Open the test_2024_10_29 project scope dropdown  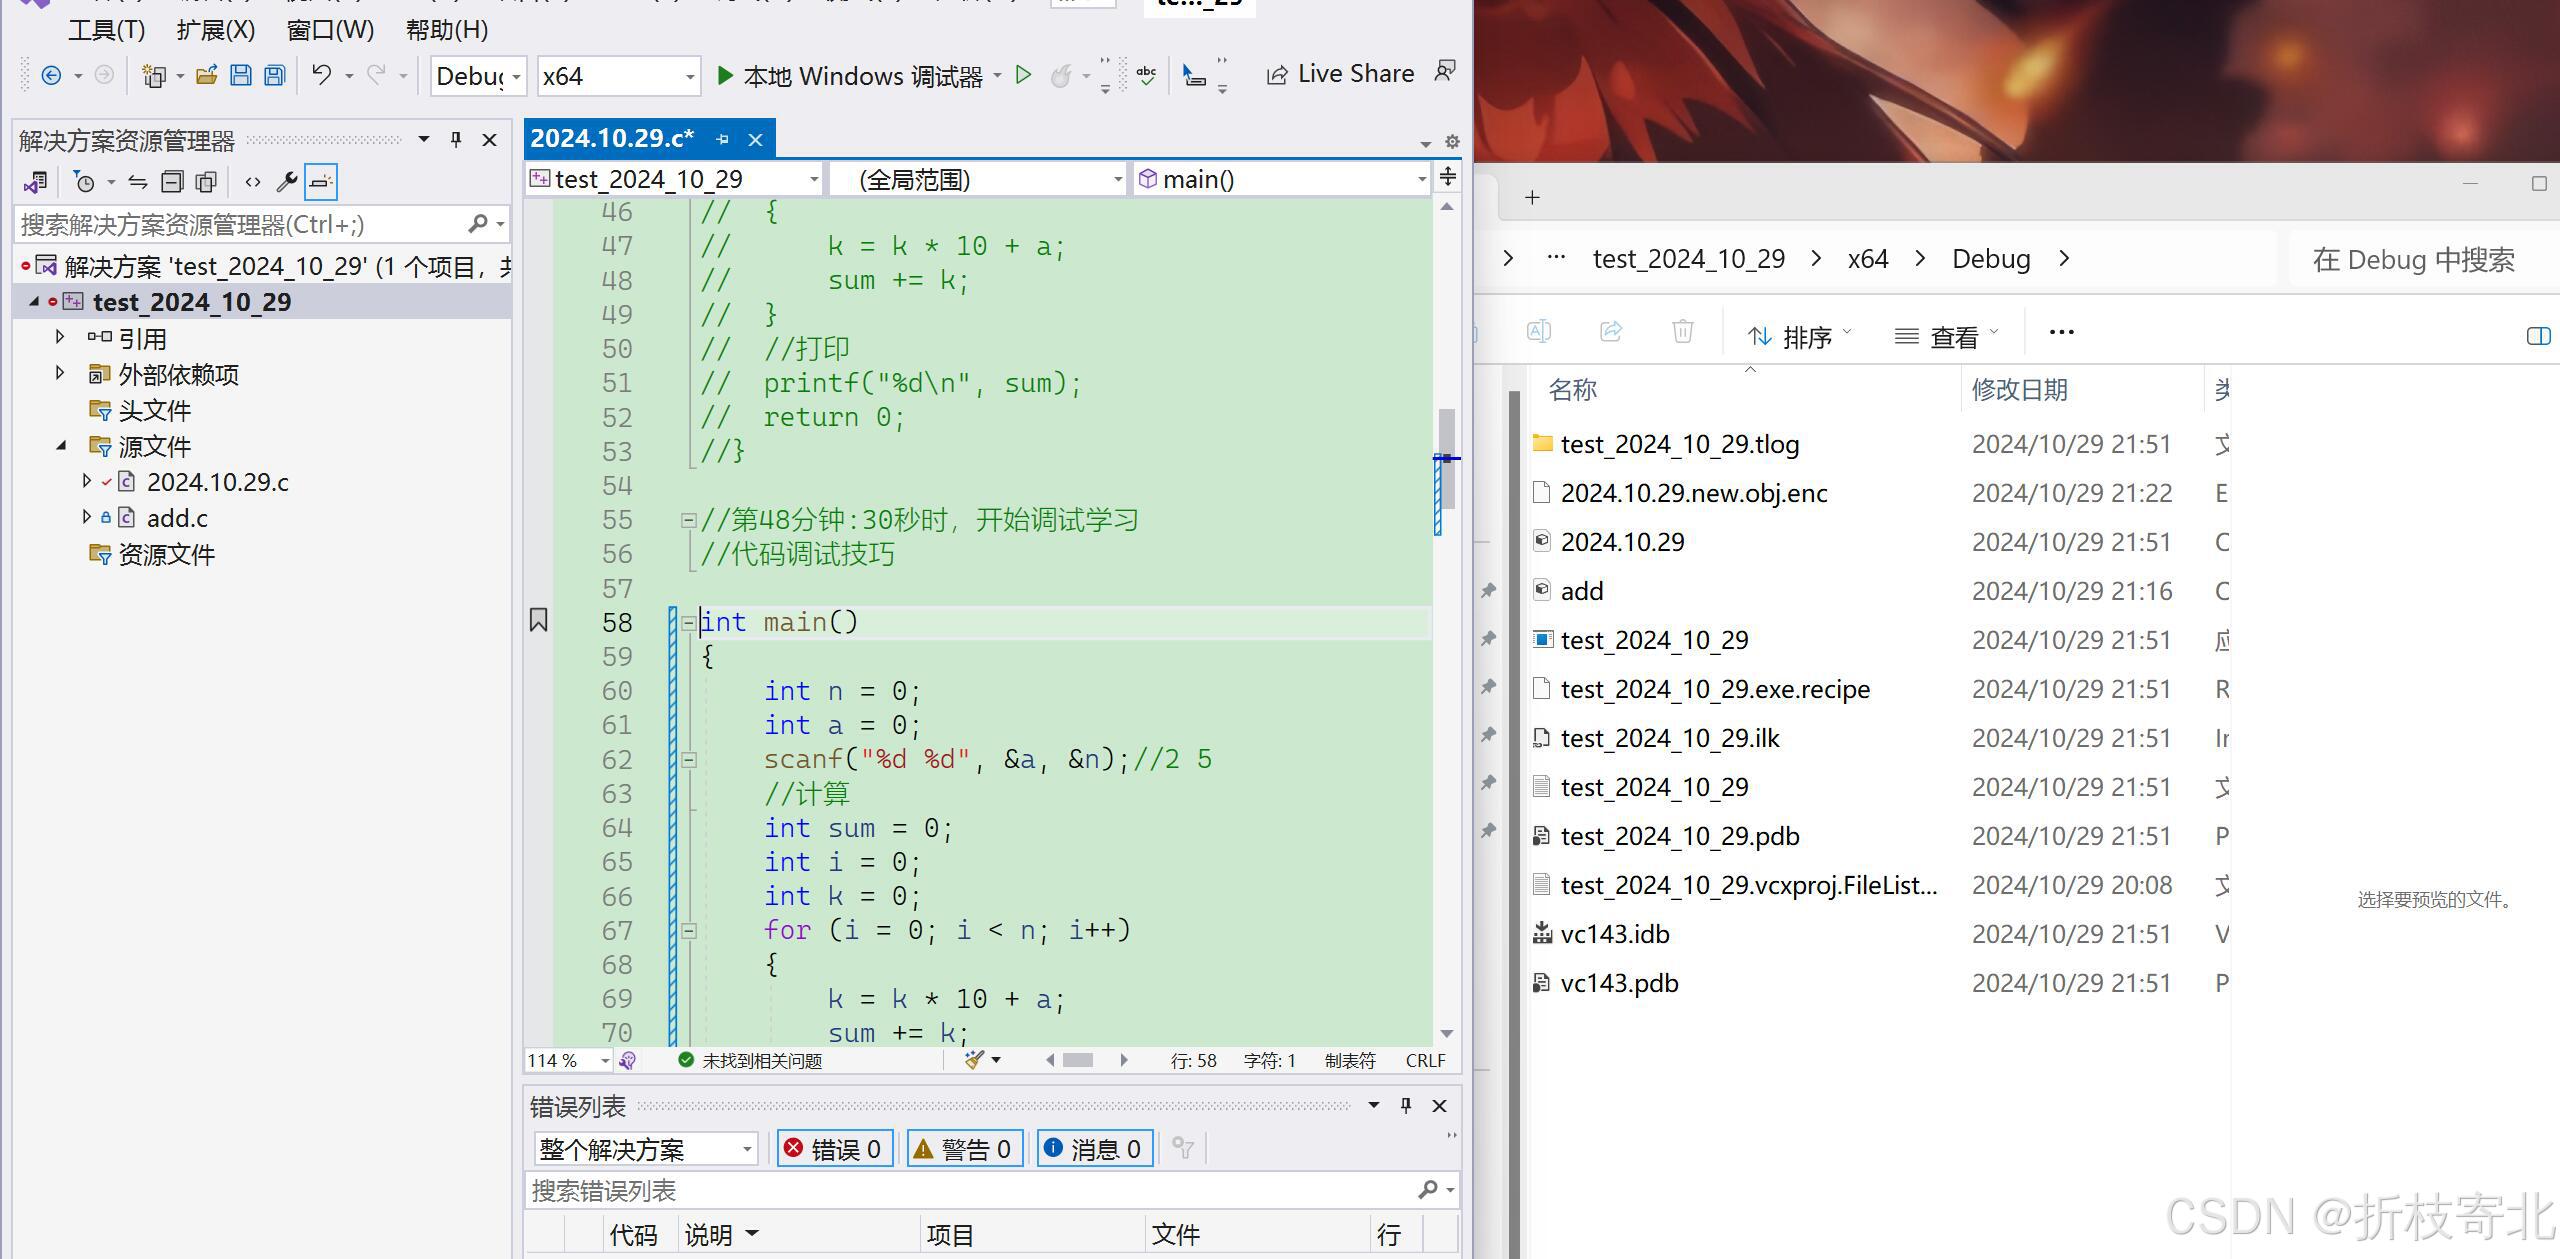coord(675,179)
